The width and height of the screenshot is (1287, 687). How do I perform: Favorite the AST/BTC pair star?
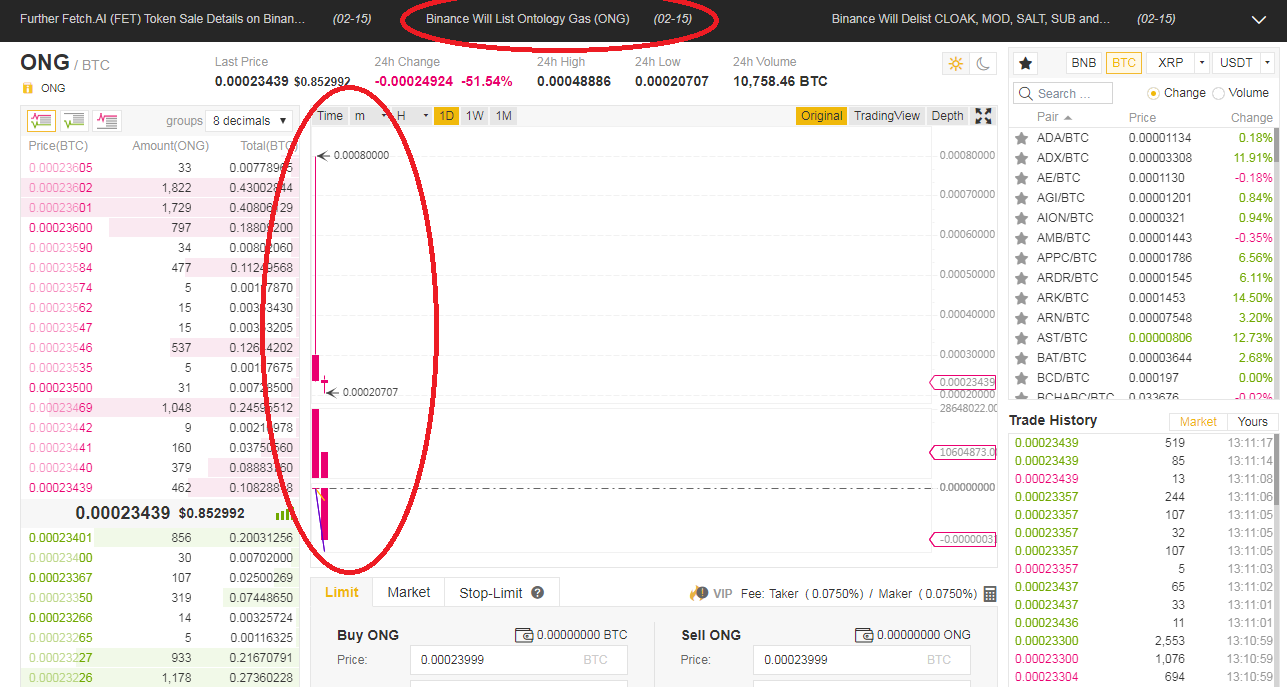coord(1021,338)
